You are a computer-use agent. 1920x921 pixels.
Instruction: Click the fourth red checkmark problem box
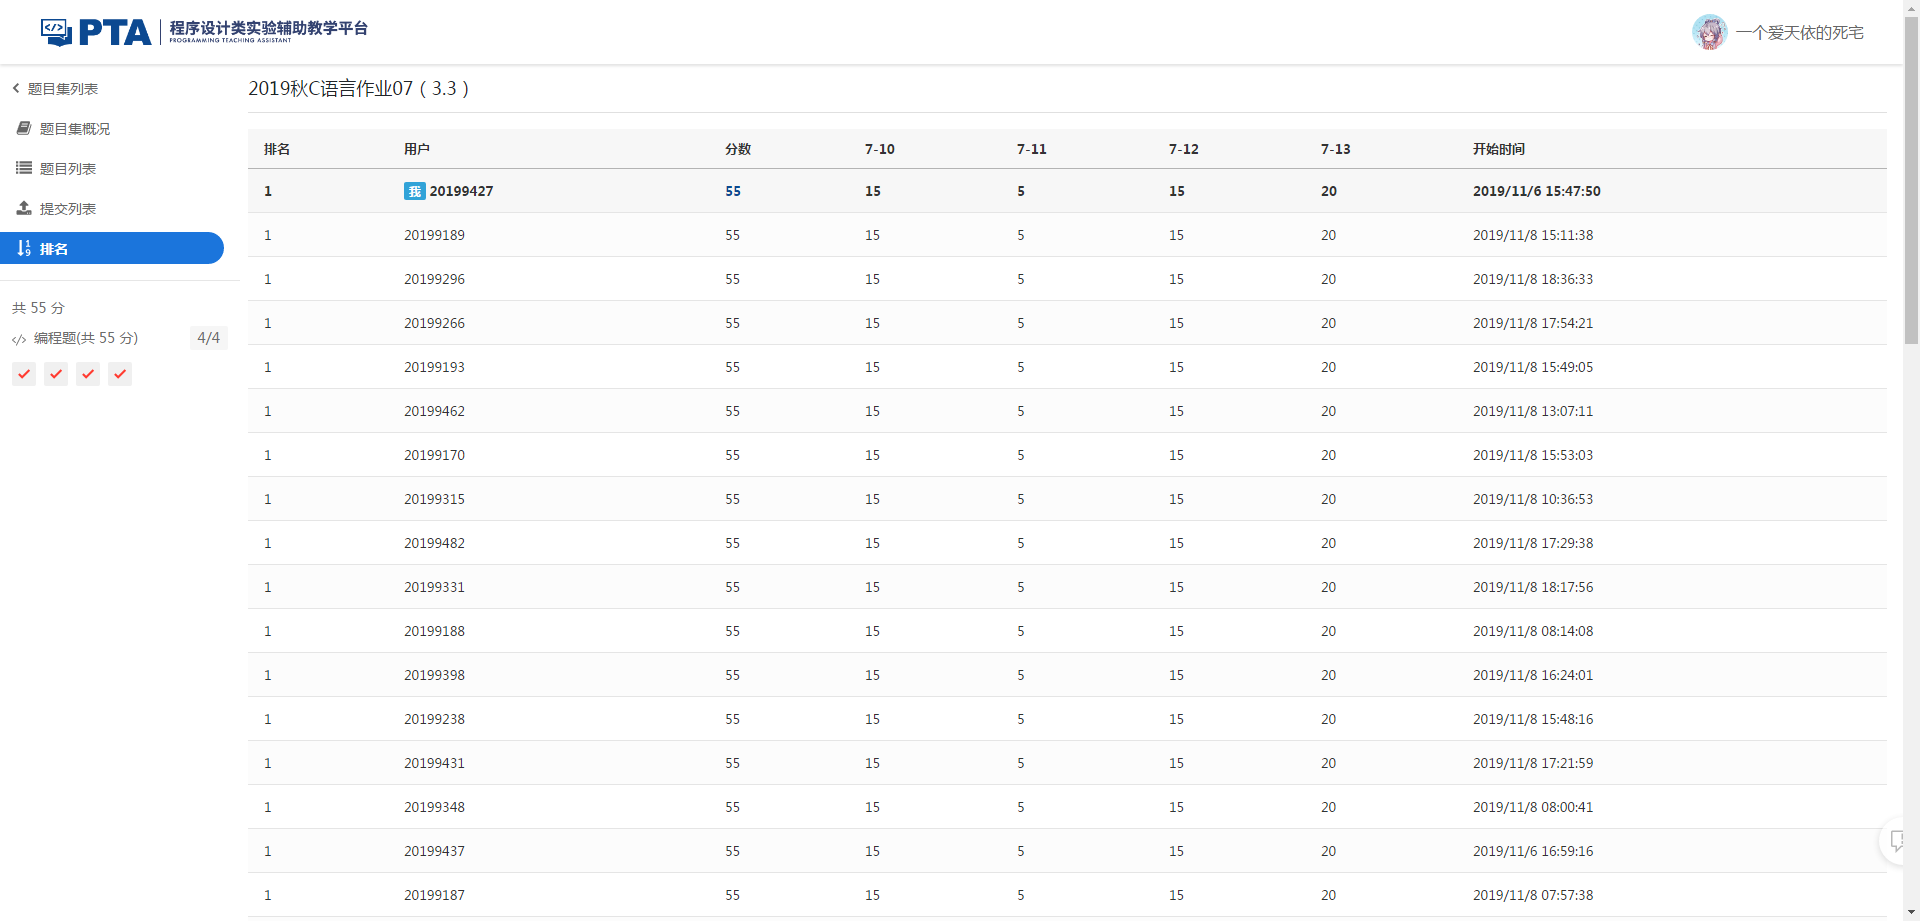point(120,374)
